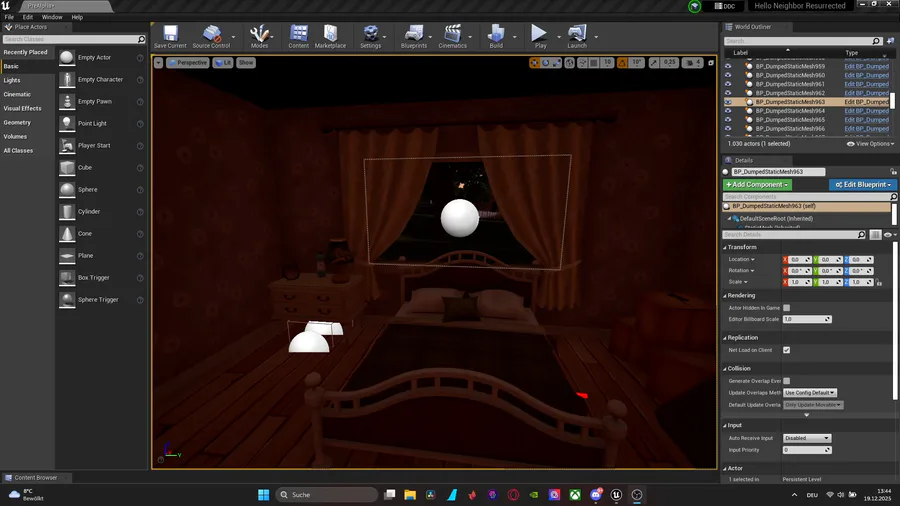The height and width of the screenshot is (506, 900).
Task: Click the Content Browser tab
Action: coord(34,477)
